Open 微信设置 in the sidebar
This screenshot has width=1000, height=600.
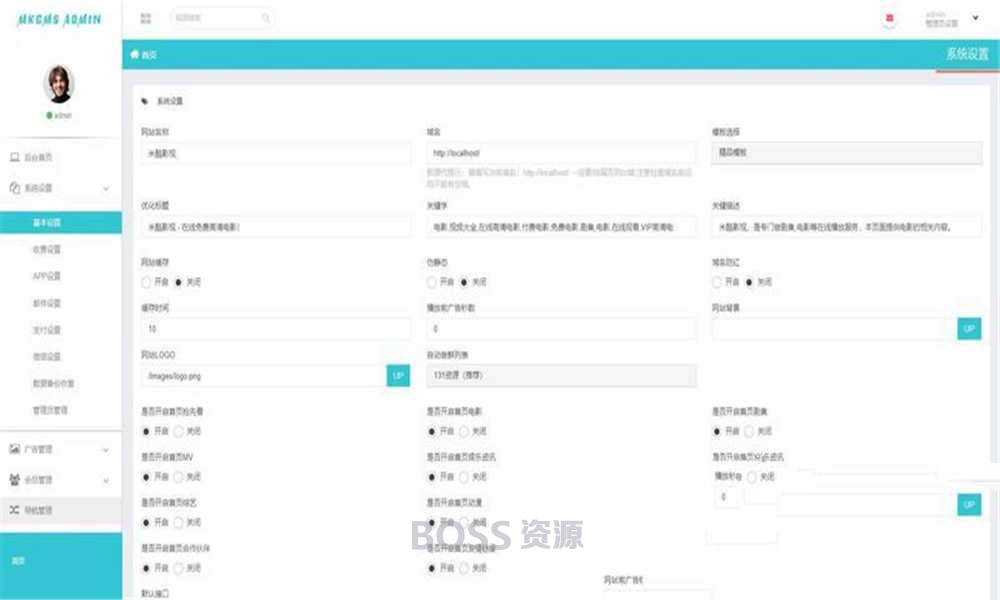click(x=47, y=356)
